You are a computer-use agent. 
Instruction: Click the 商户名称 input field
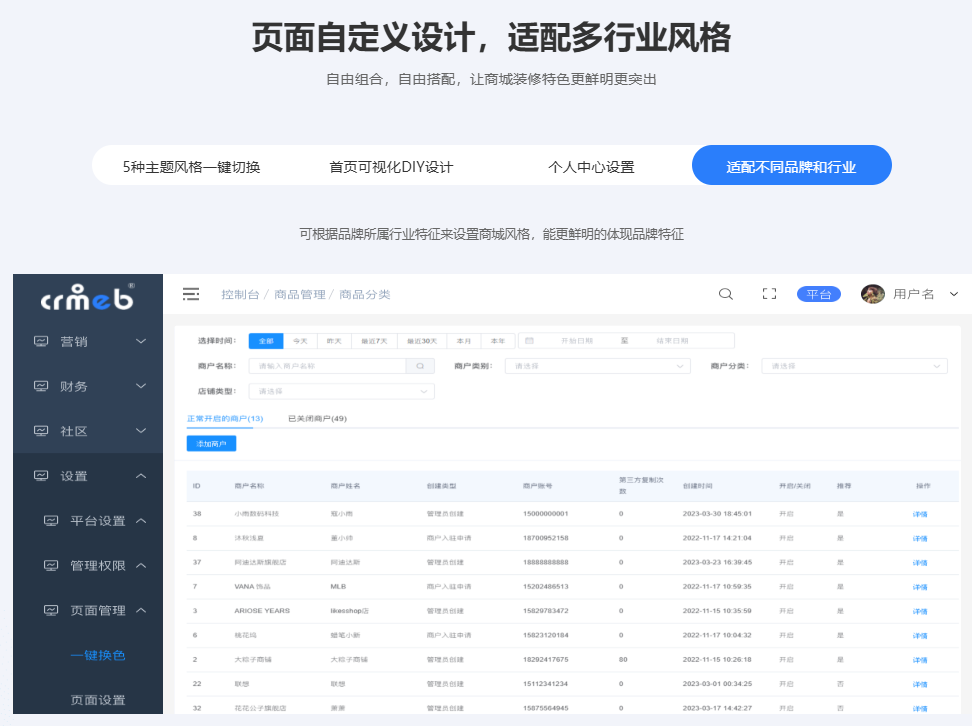pyautogui.click(x=326, y=366)
